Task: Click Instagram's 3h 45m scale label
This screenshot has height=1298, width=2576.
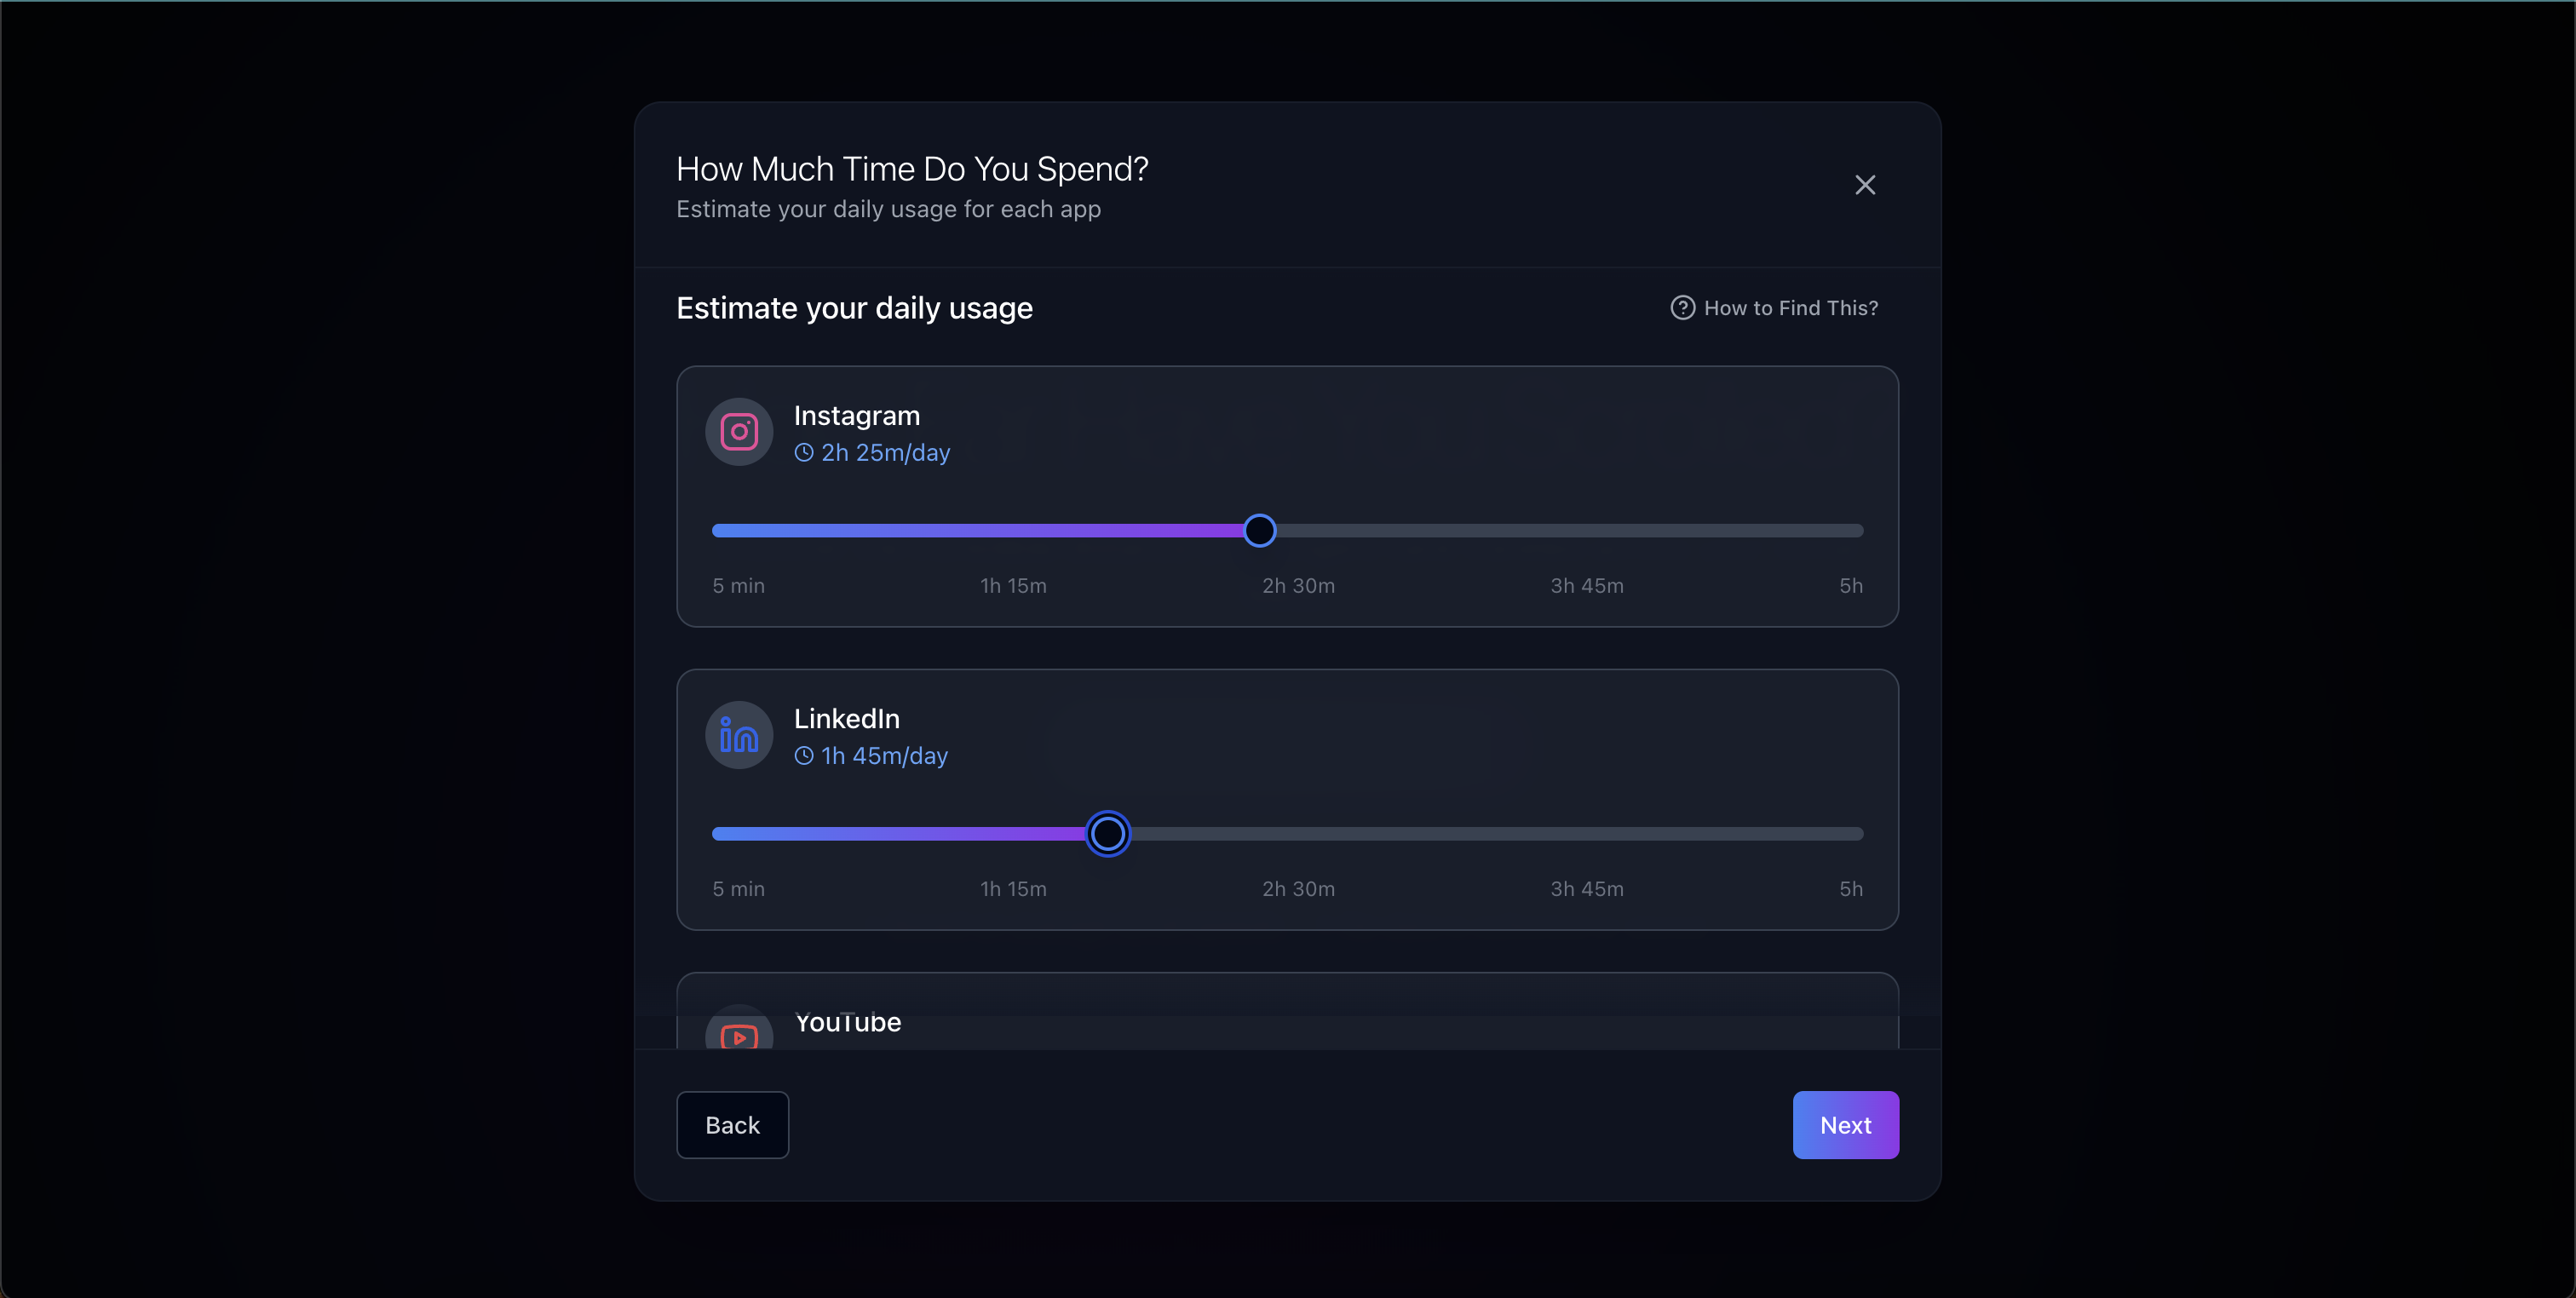Action: 1586,586
